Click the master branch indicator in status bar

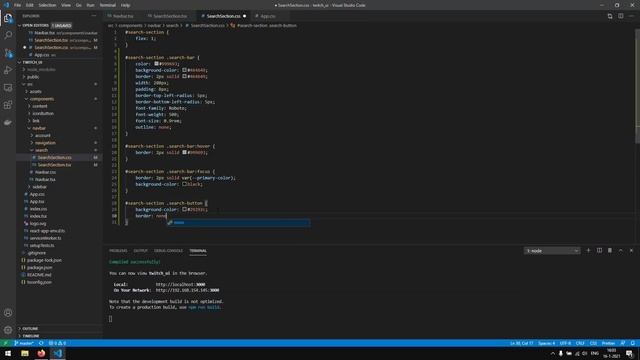[24, 343]
